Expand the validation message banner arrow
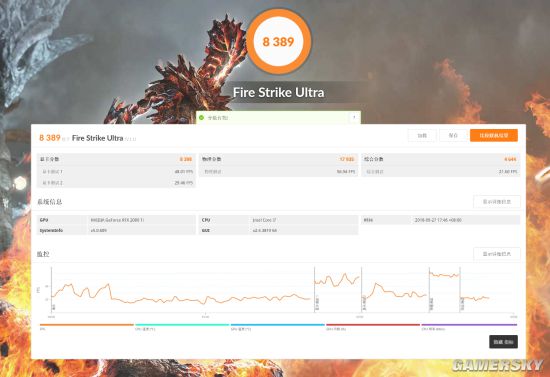550x377 pixels. coord(354,117)
